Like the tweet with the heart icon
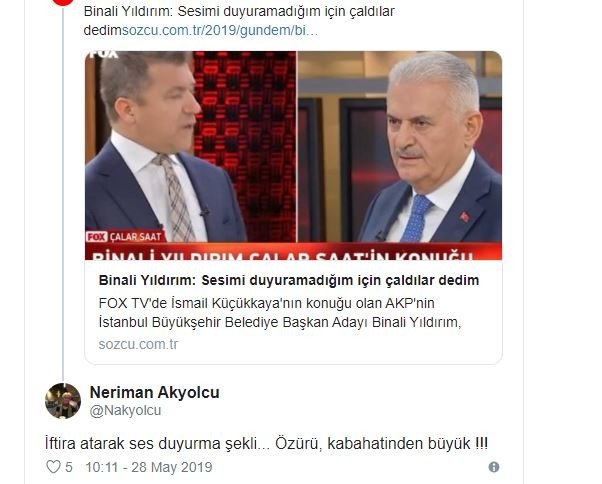The image size is (602, 484). point(53,467)
